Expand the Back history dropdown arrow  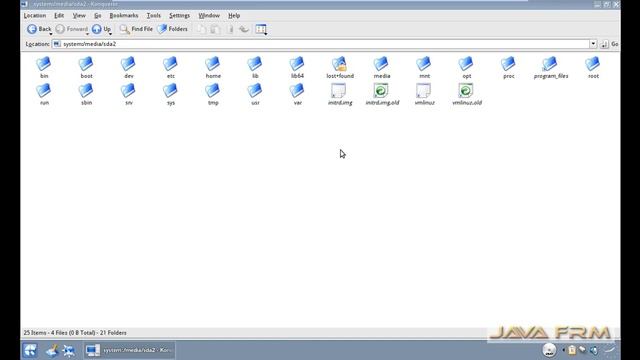pos(51,34)
